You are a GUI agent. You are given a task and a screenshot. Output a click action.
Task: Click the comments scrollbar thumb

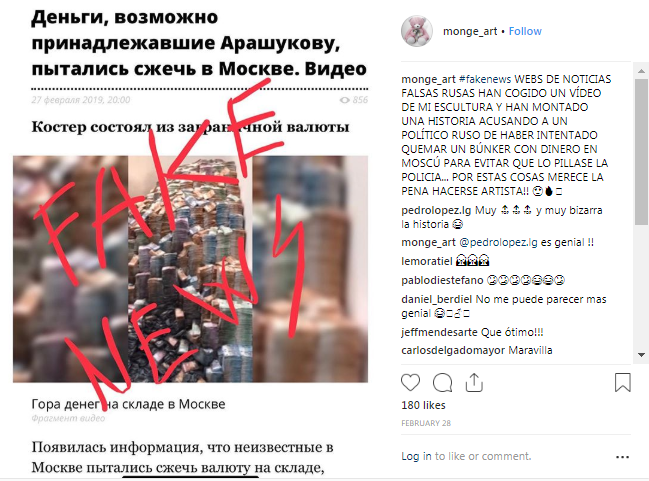pos(641,152)
